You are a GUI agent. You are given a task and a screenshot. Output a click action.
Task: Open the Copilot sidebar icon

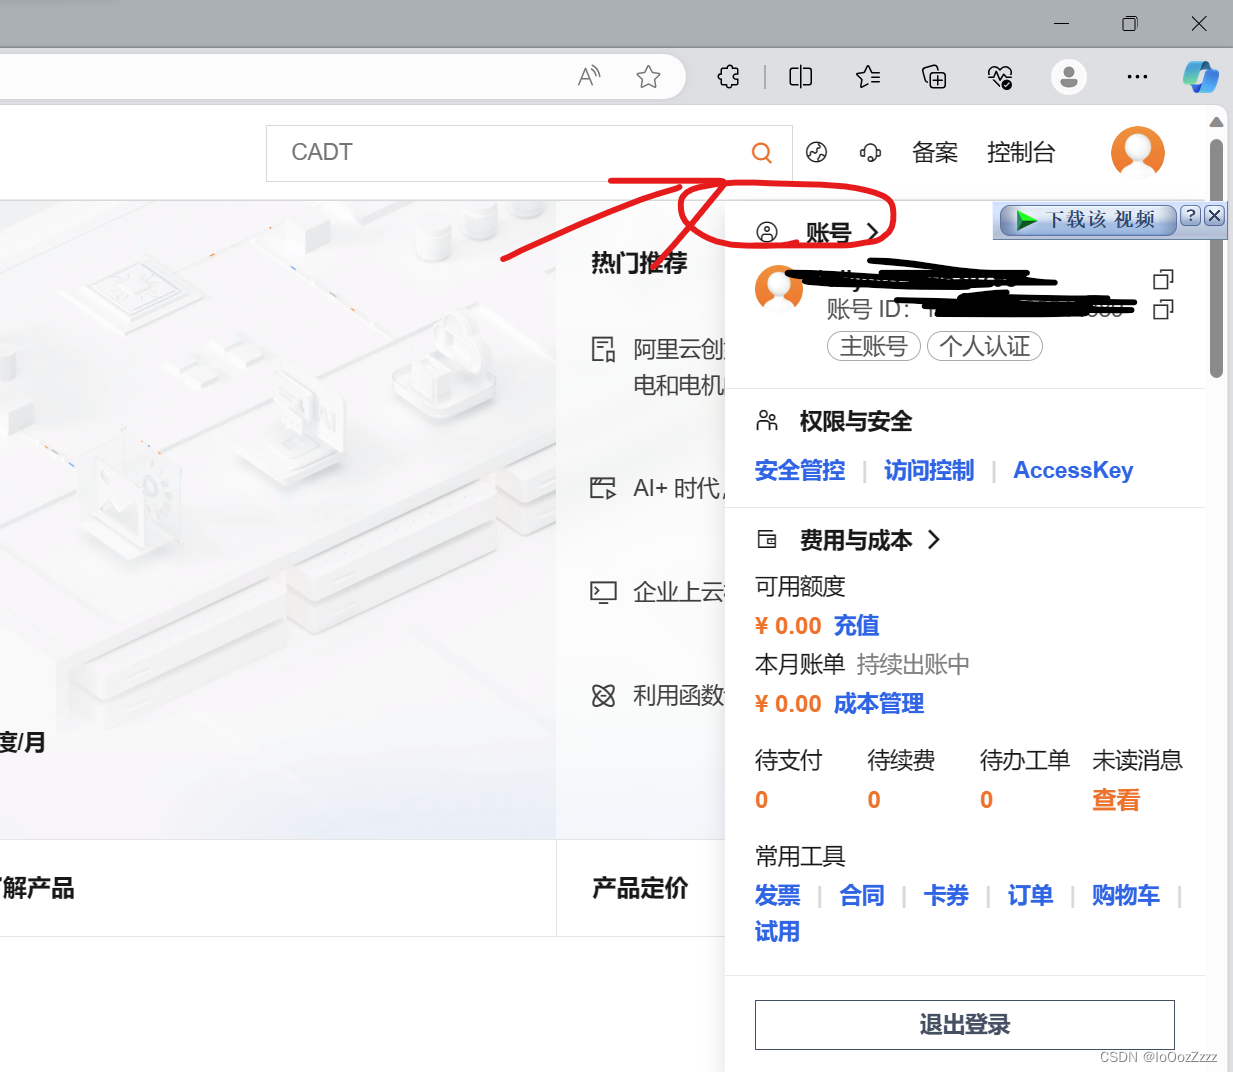[1200, 76]
